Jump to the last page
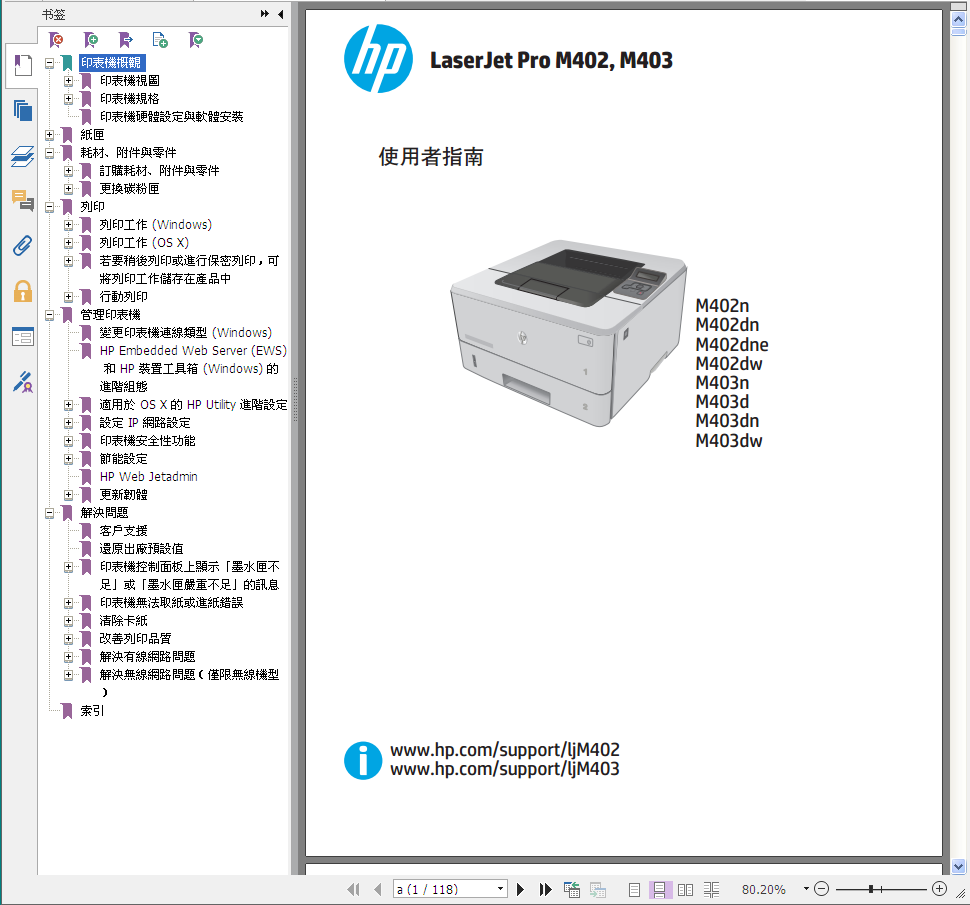970x905 pixels. 545,889
